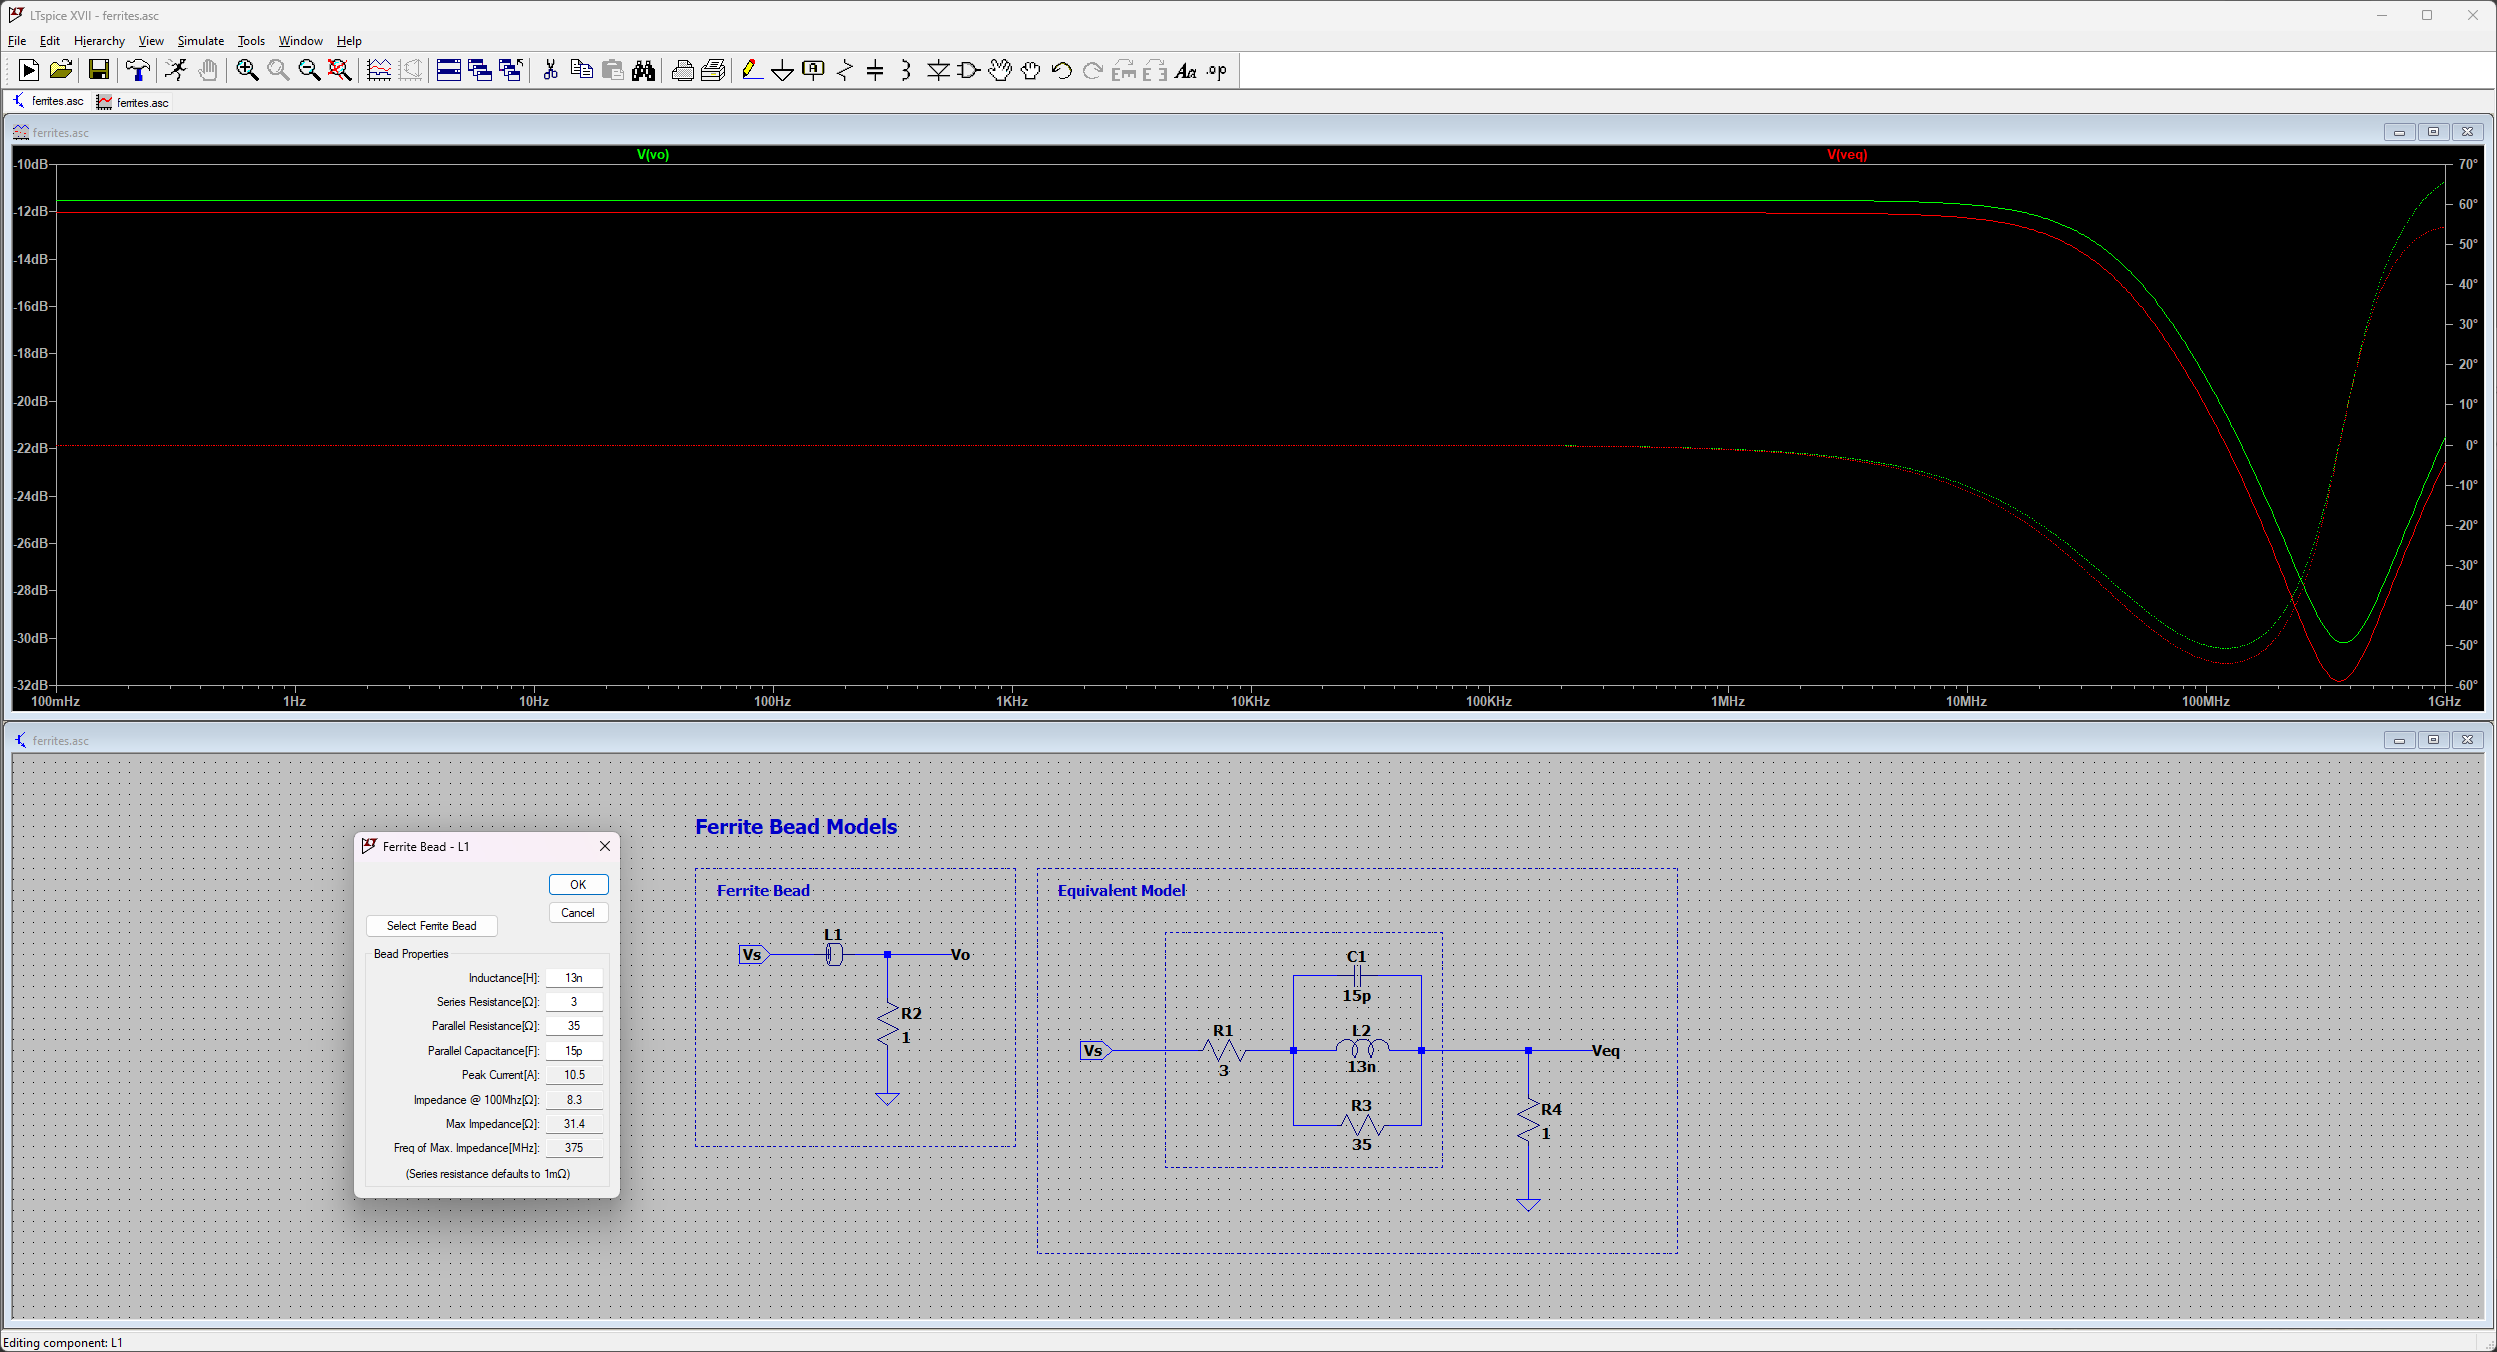
Task: Place a Resistor component
Action: (845, 70)
